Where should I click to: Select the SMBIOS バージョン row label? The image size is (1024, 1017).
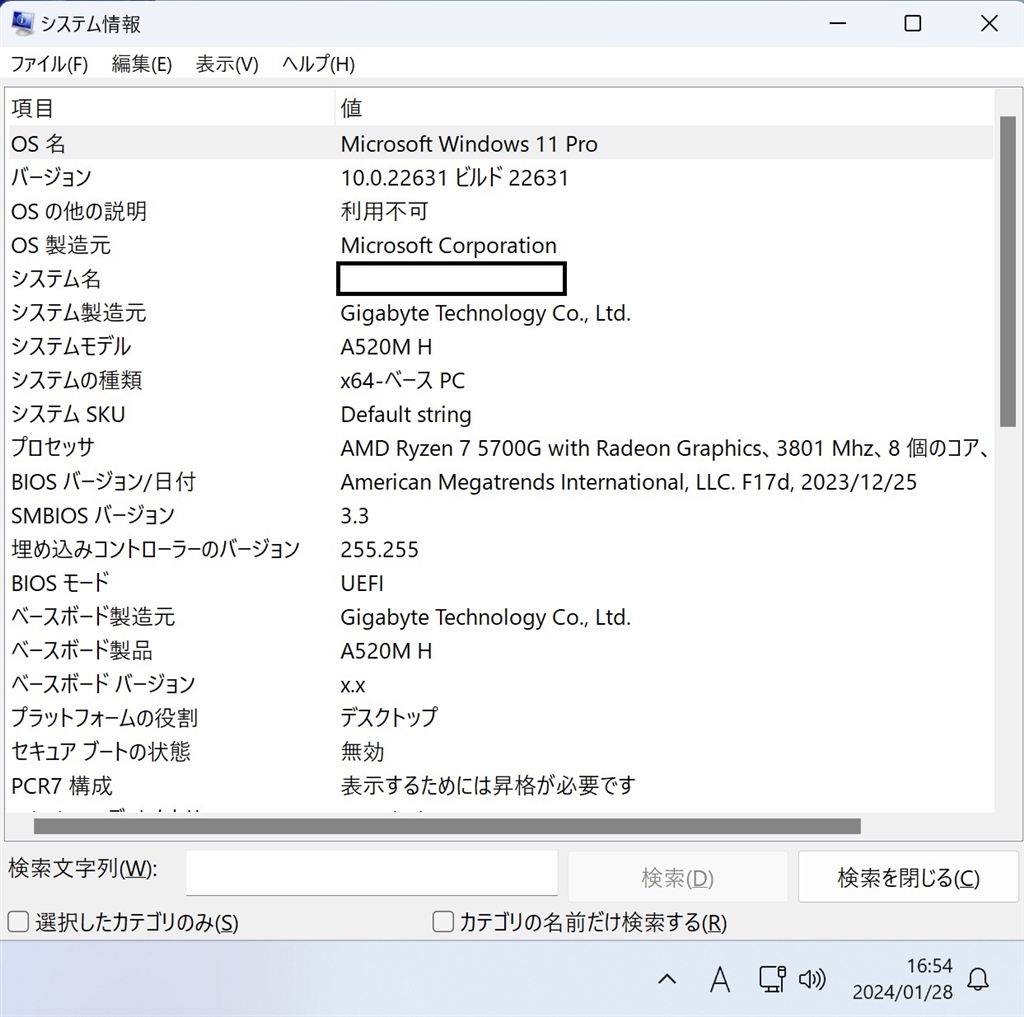click(93, 516)
